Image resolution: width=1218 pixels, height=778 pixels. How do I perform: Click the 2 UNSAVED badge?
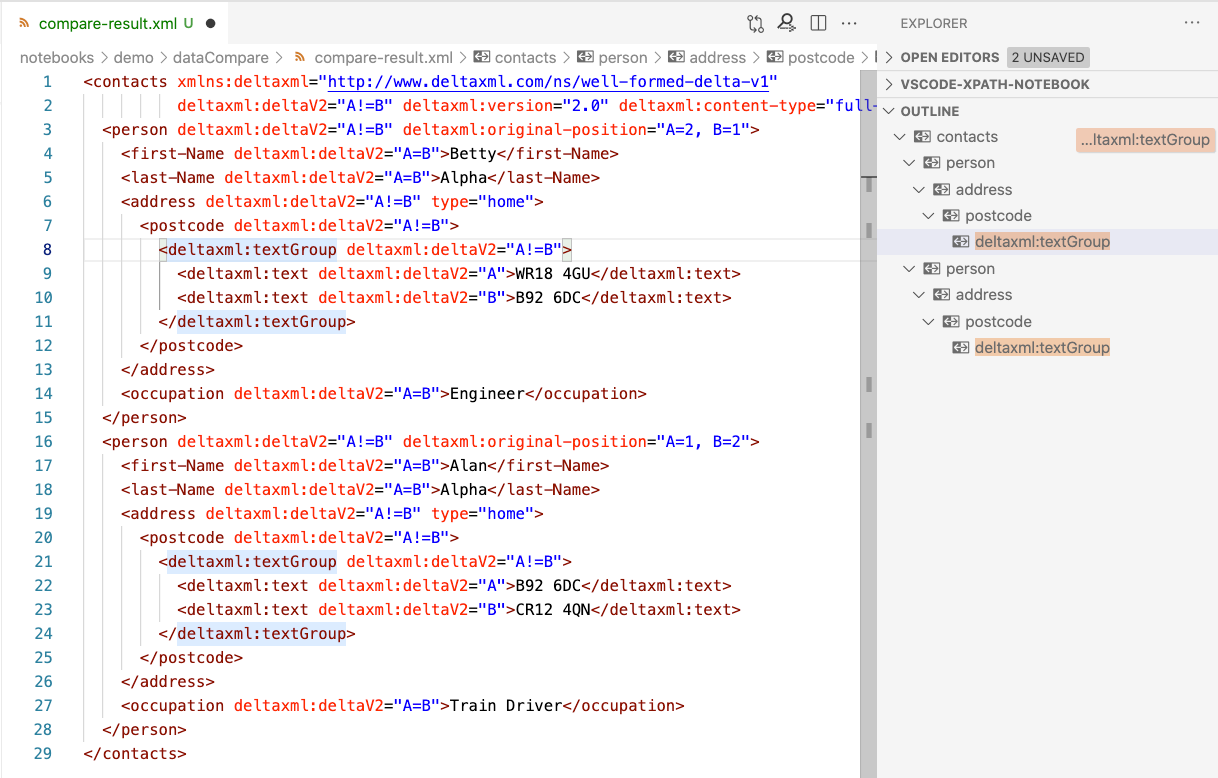tap(1048, 57)
